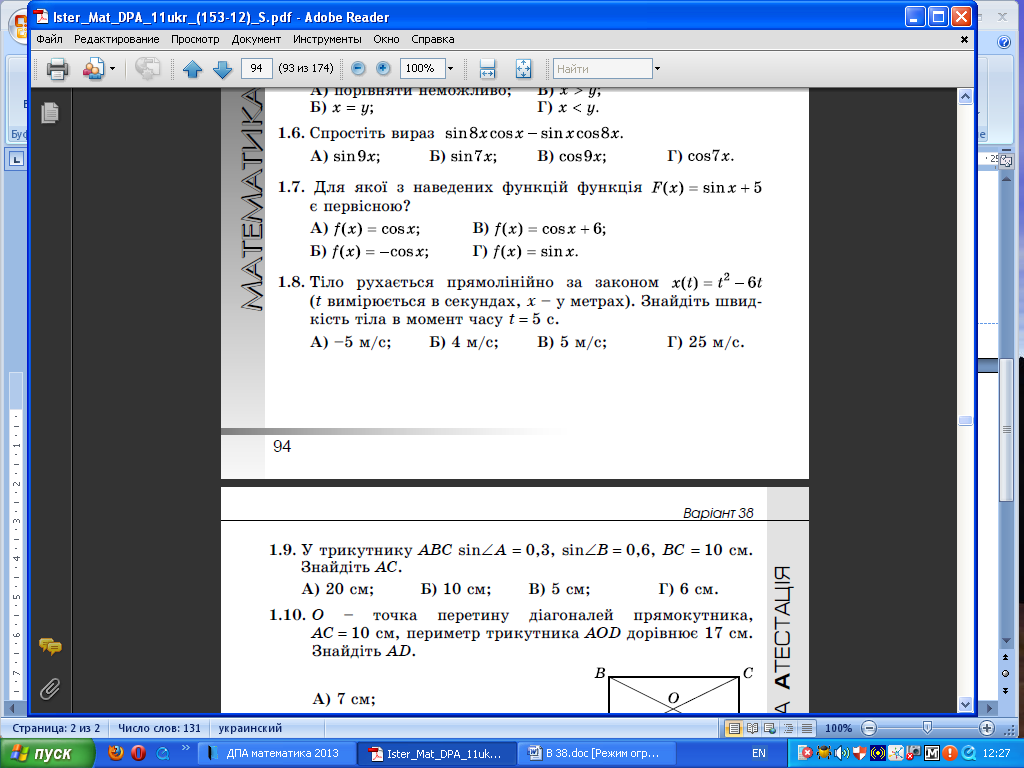Click the blue Q quick launch icon
The height and width of the screenshot is (768, 1024).
161,753
